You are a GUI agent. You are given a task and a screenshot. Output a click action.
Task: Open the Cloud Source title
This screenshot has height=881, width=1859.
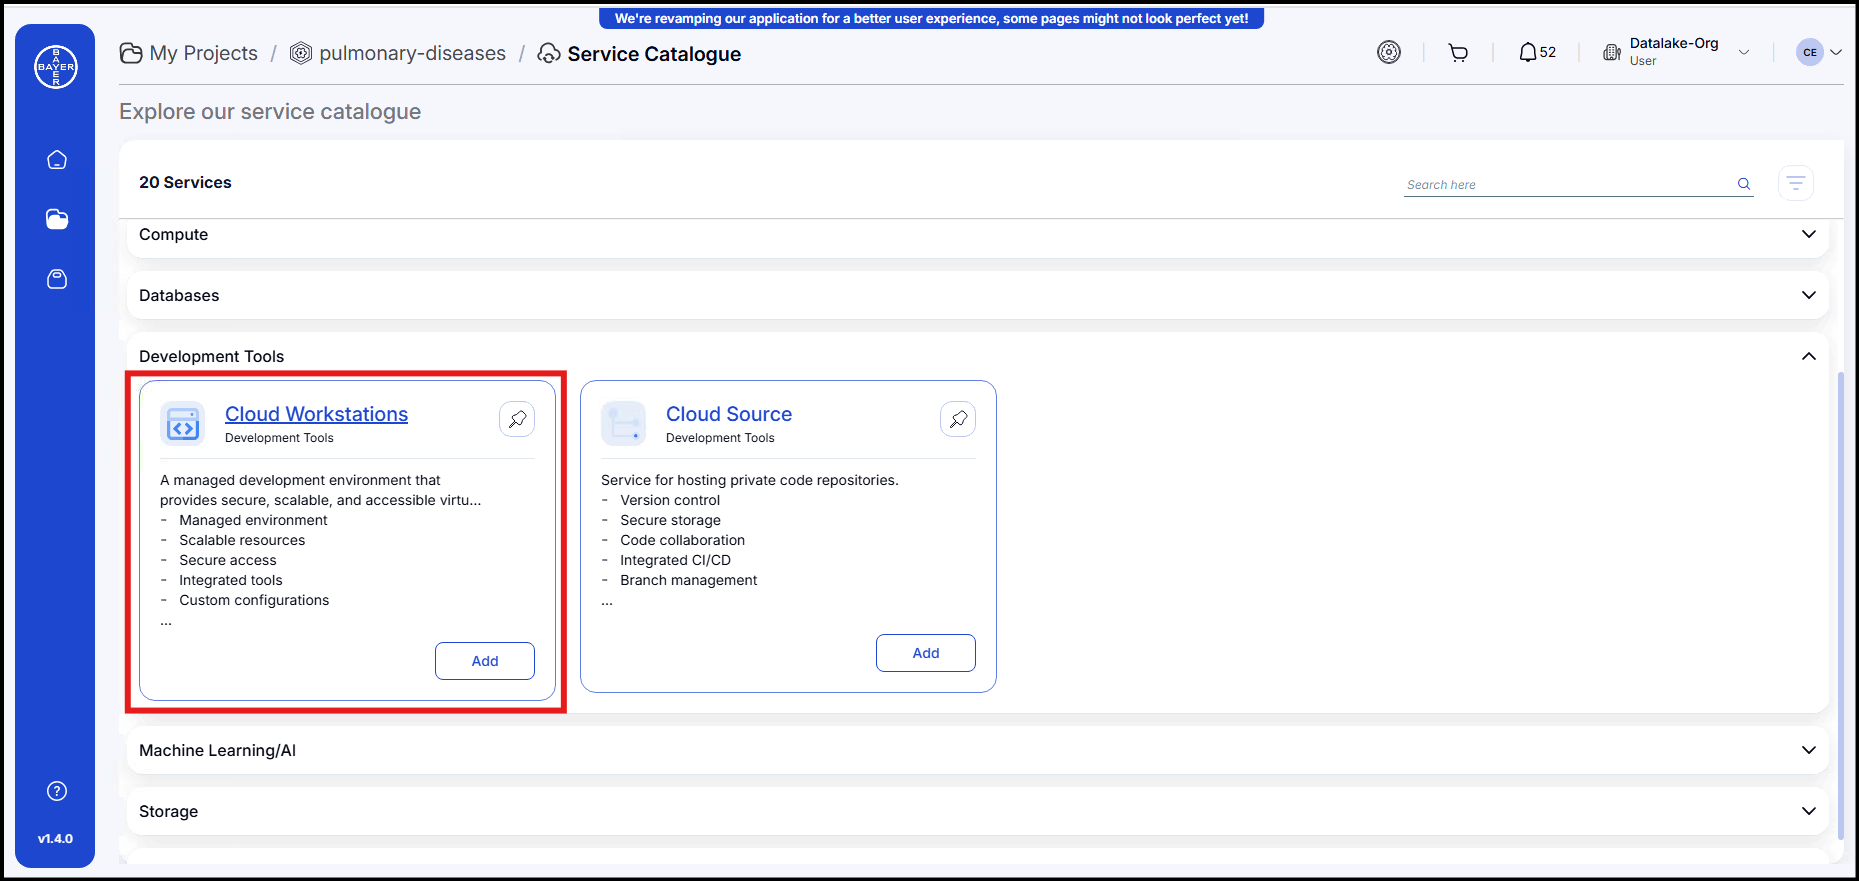pos(729,414)
